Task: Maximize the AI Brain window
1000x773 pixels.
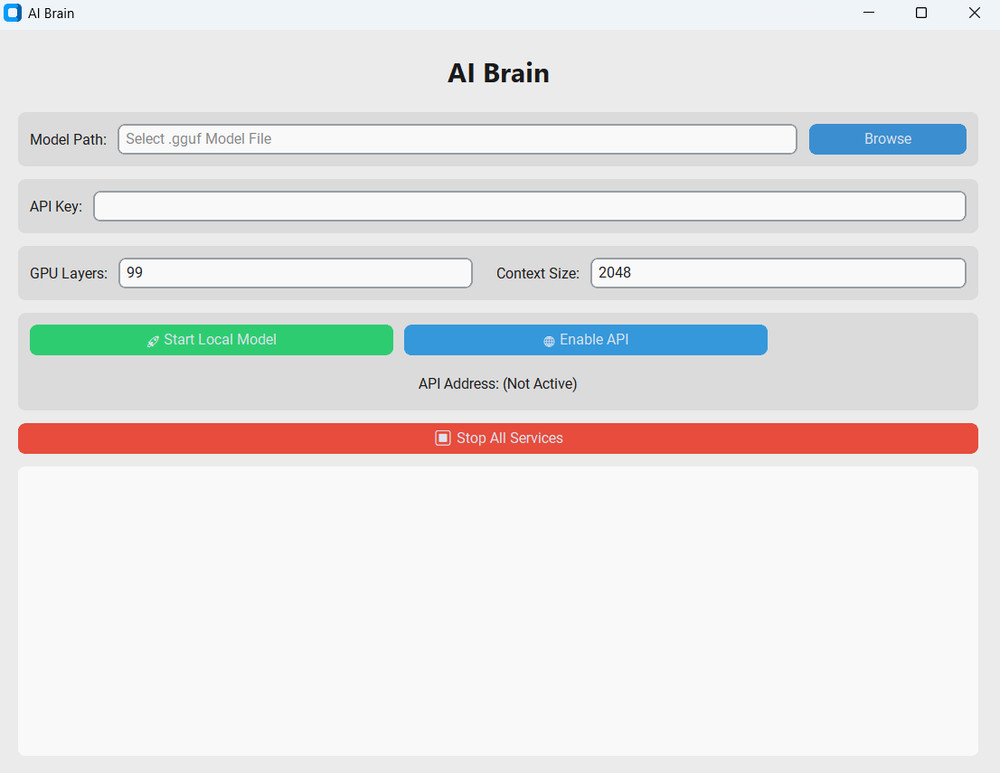Action: click(x=921, y=13)
